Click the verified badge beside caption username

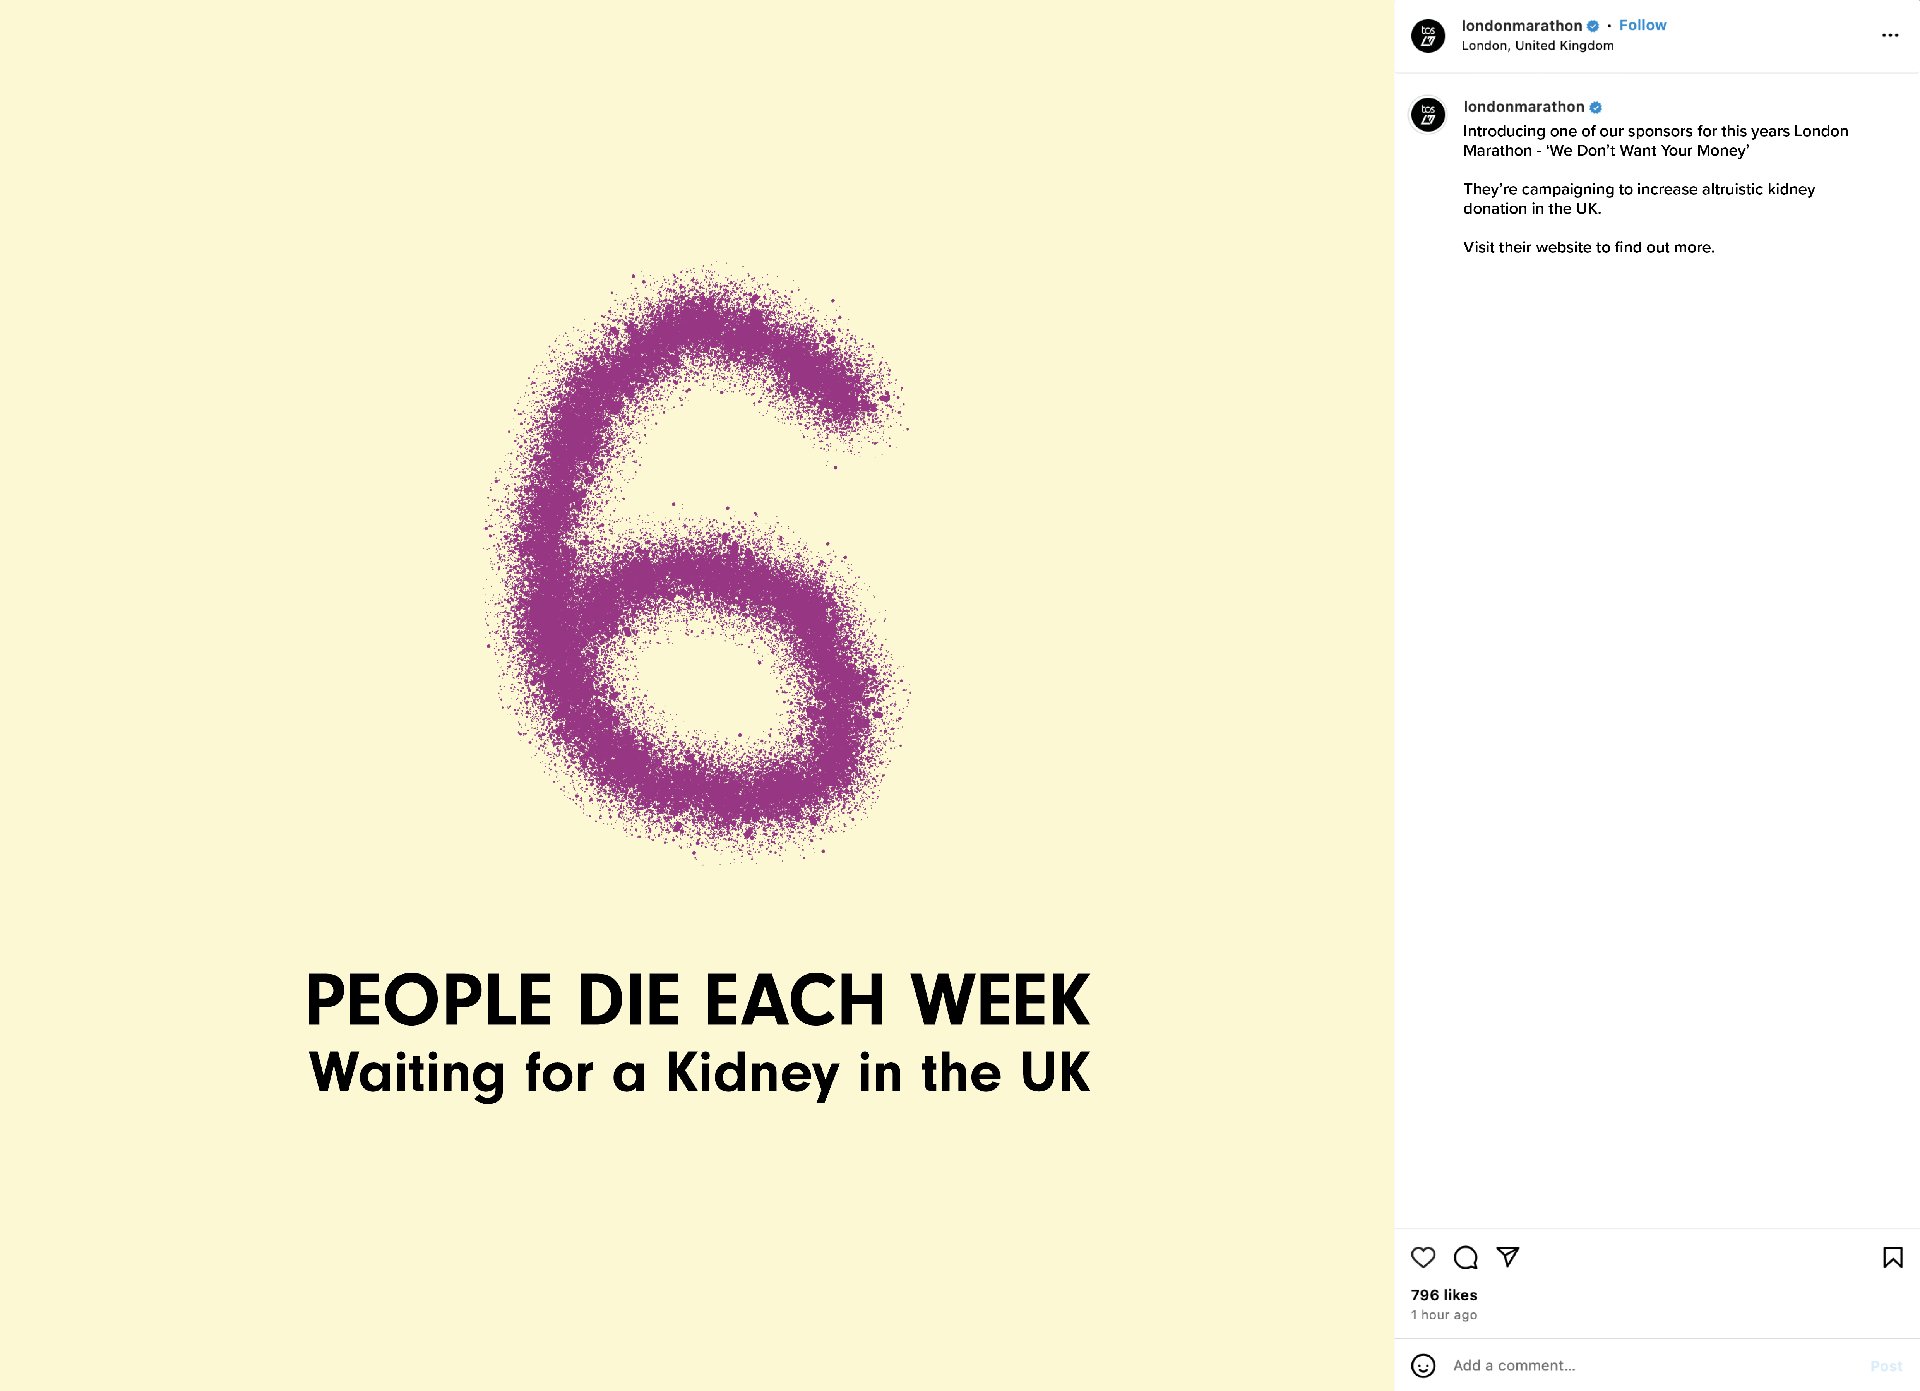pos(1596,107)
